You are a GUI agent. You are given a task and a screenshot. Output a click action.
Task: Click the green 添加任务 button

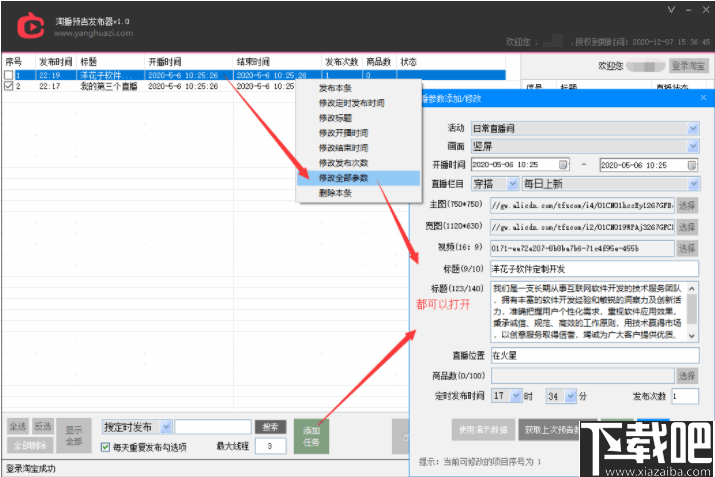point(311,436)
